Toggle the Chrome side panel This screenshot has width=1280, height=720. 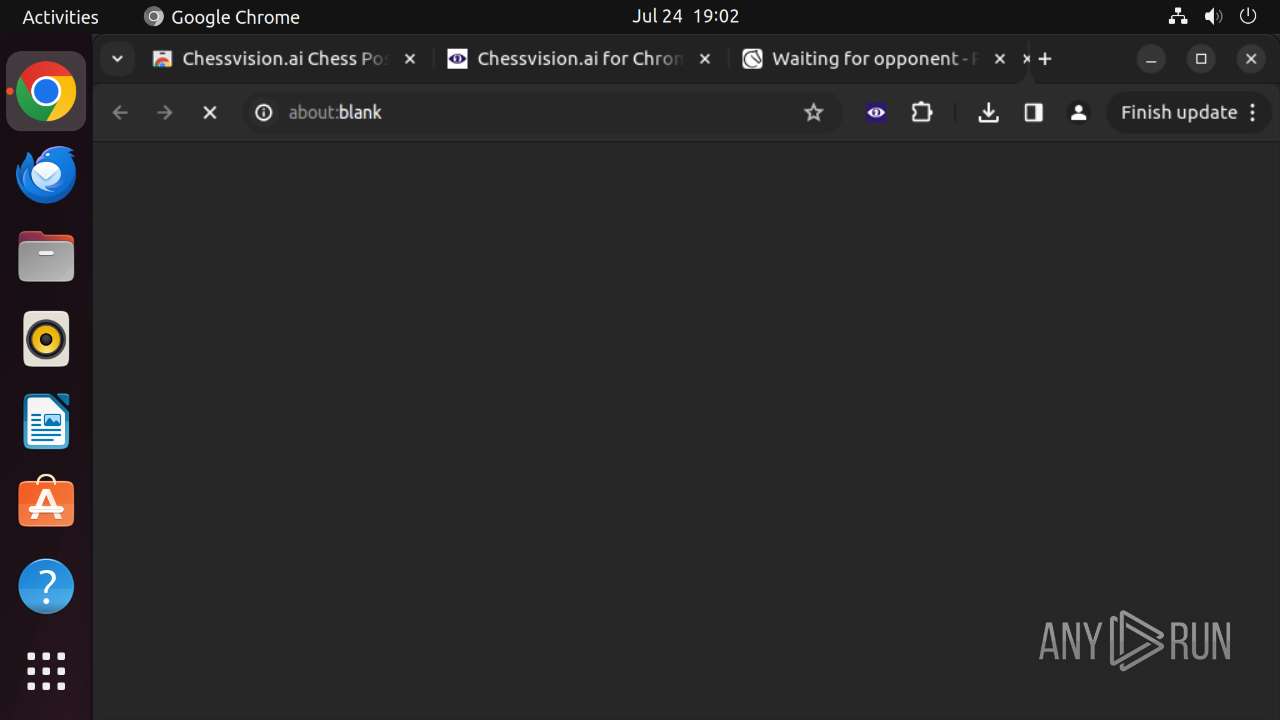tap(1034, 113)
